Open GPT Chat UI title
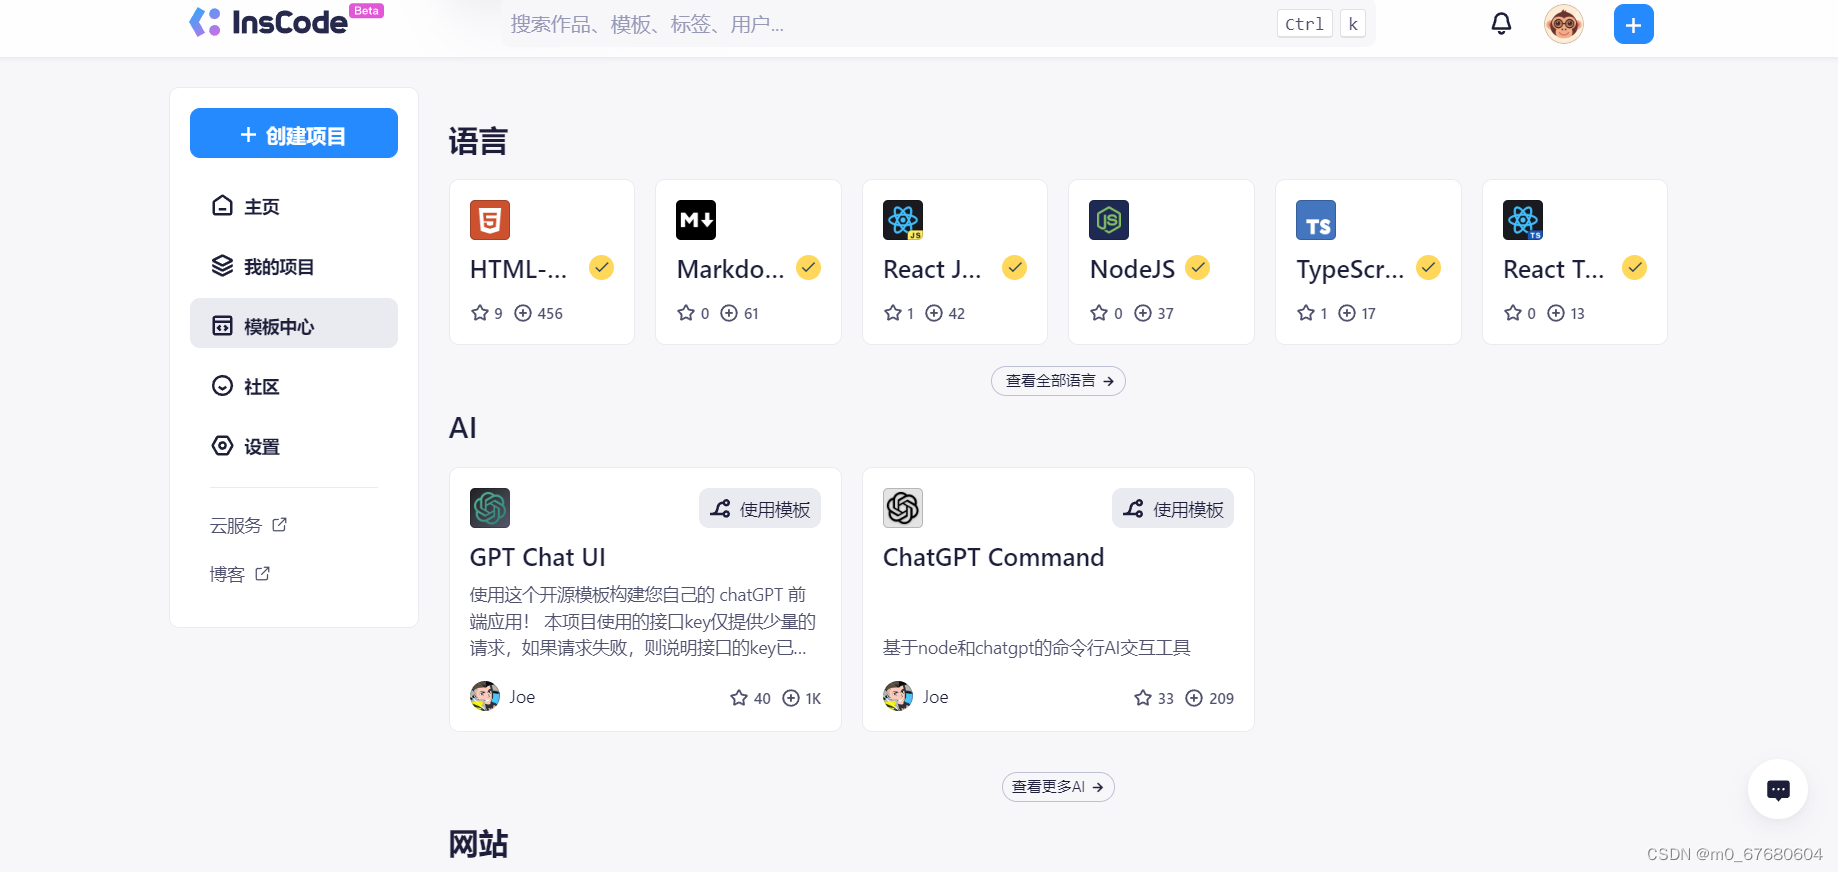 [x=538, y=557]
